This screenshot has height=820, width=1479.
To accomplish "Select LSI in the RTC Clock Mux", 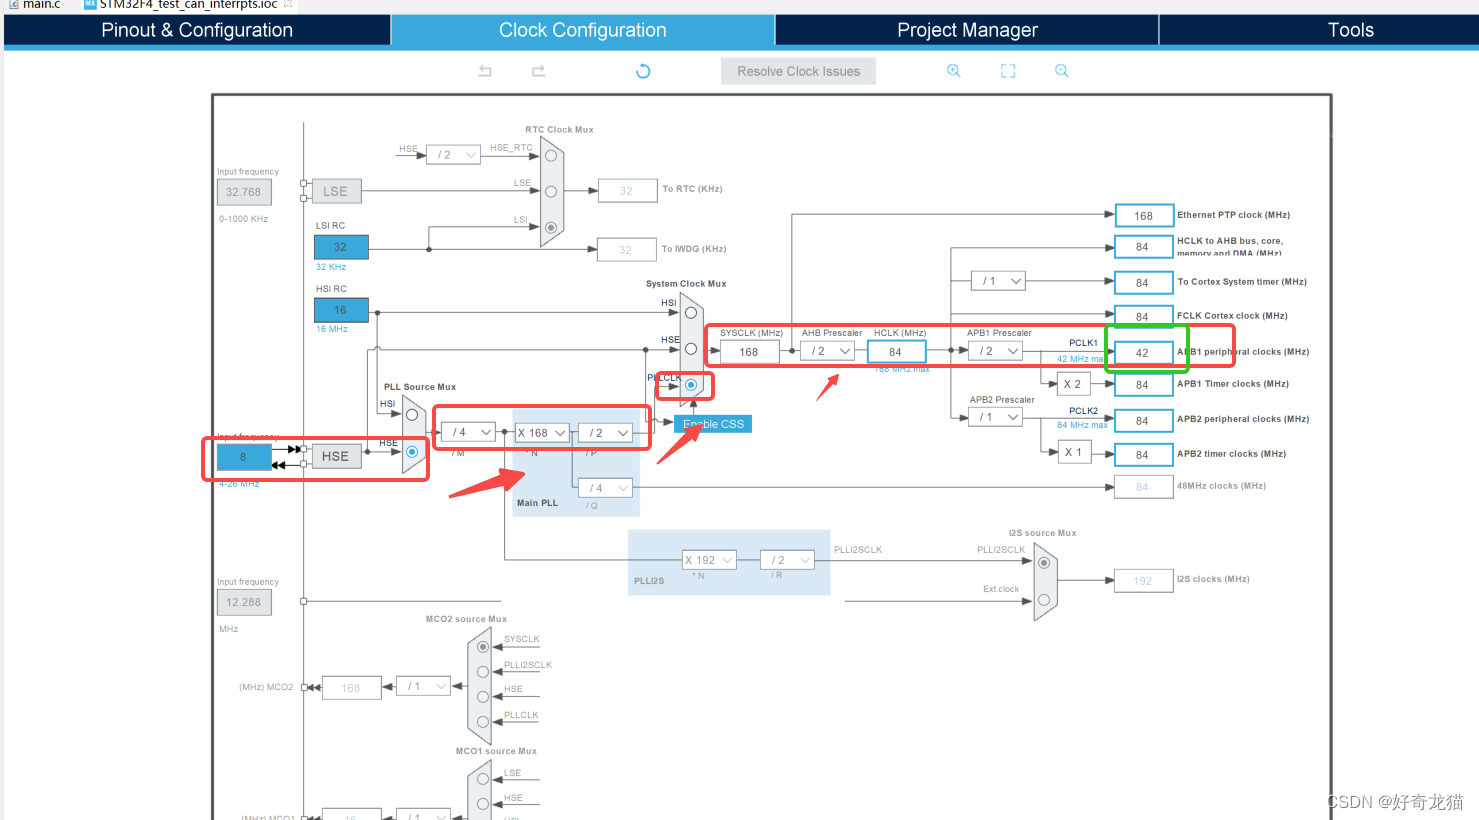I will [551, 228].
